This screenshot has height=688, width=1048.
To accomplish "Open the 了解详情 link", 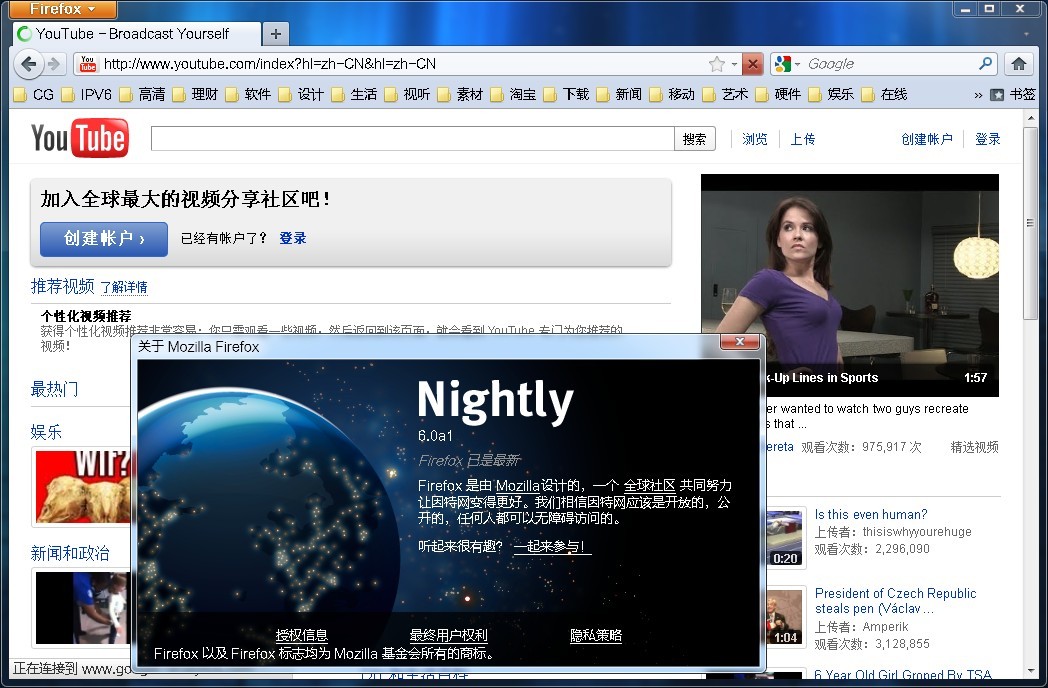I will pos(124,288).
